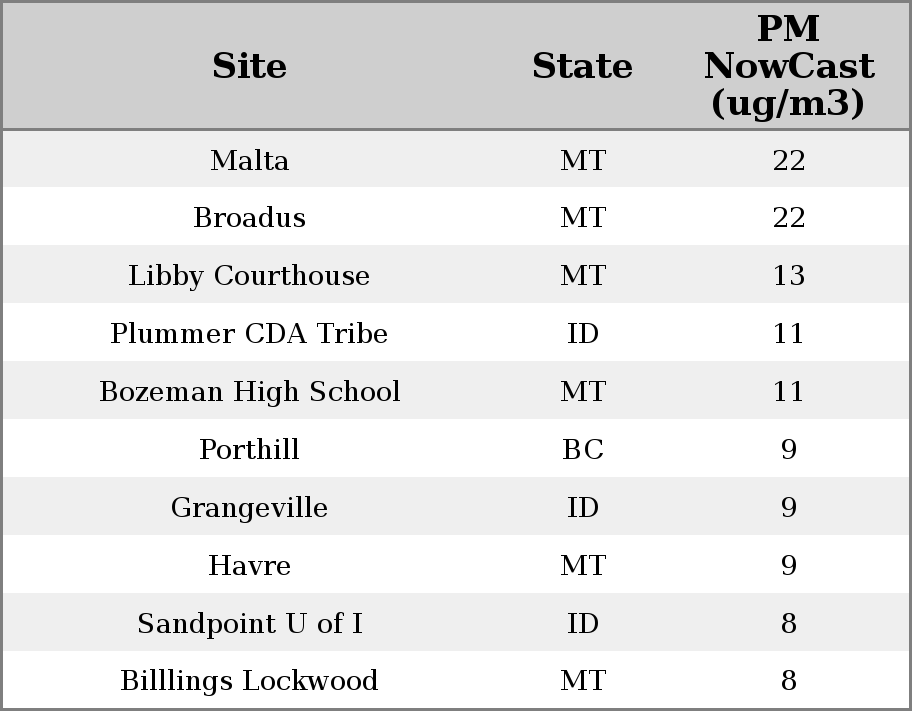Click the Libby Courthouse site name
The width and height of the screenshot is (912, 711).
click(x=249, y=276)
